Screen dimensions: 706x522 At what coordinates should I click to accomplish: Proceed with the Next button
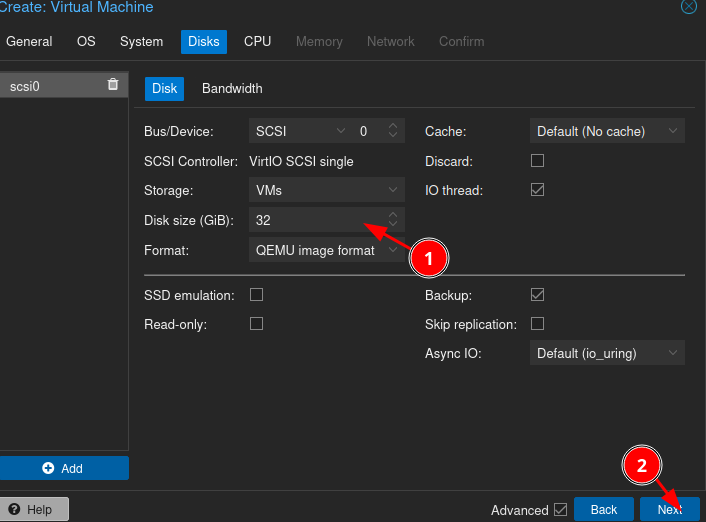tap(669, 510)
